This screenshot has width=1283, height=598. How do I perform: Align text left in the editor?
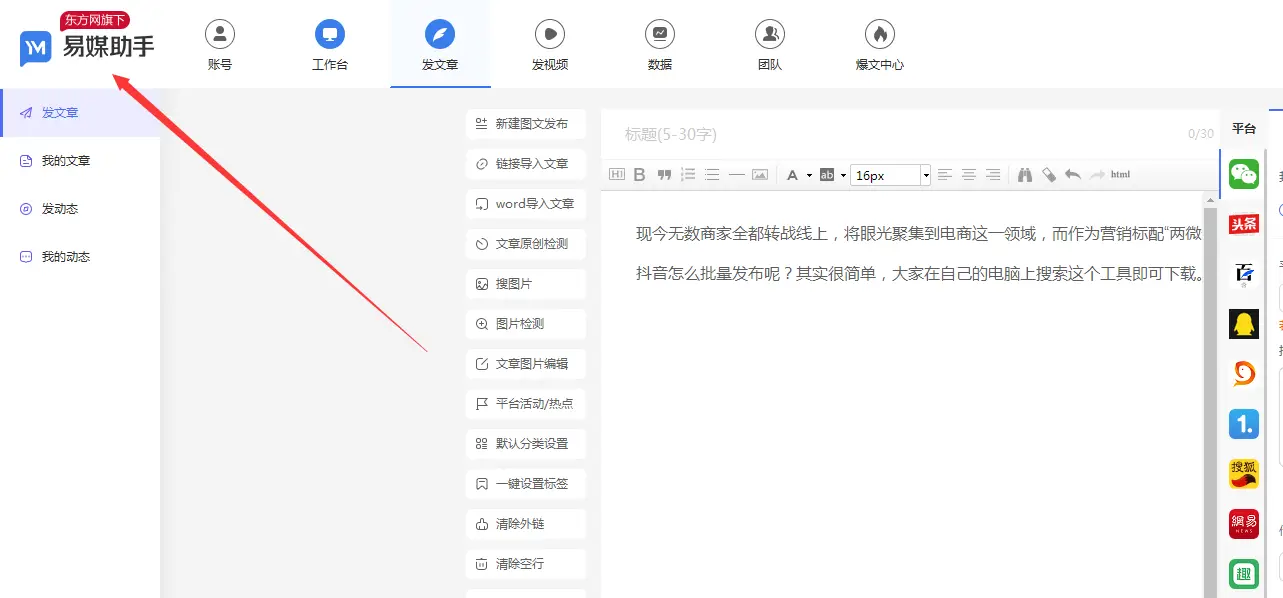945,175
